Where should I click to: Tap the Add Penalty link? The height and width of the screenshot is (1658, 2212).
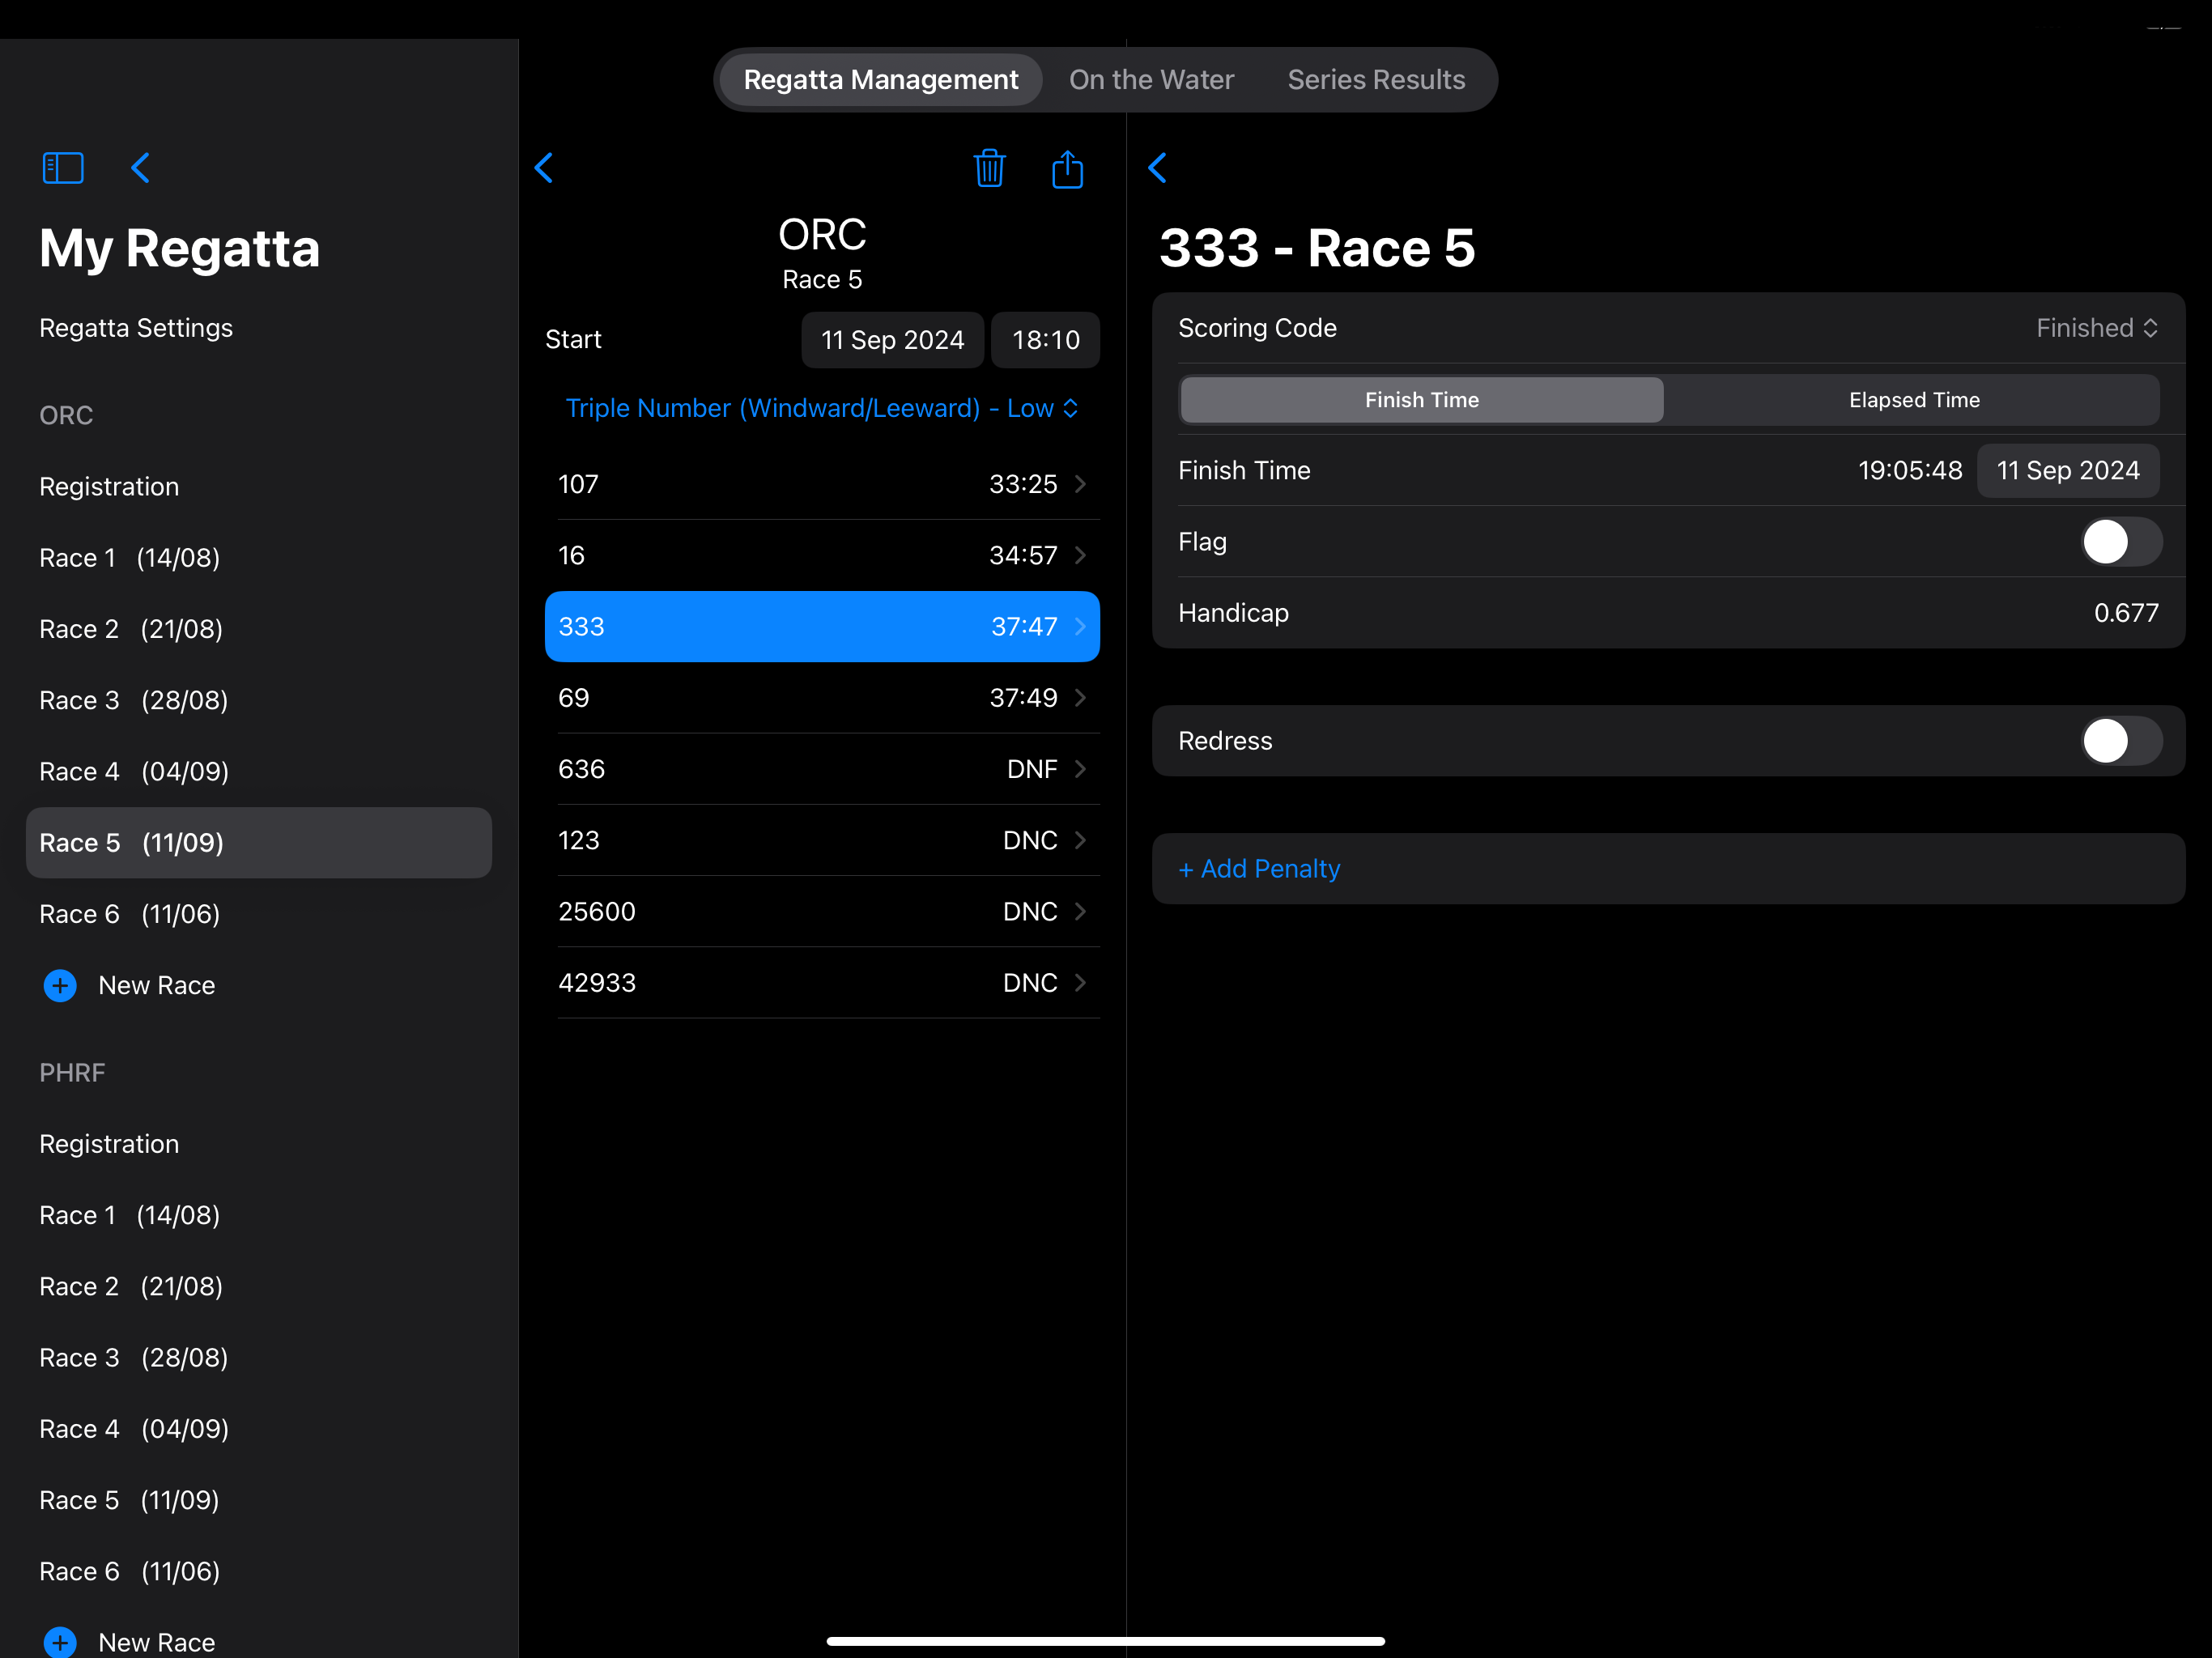[x=1259, y=869]
